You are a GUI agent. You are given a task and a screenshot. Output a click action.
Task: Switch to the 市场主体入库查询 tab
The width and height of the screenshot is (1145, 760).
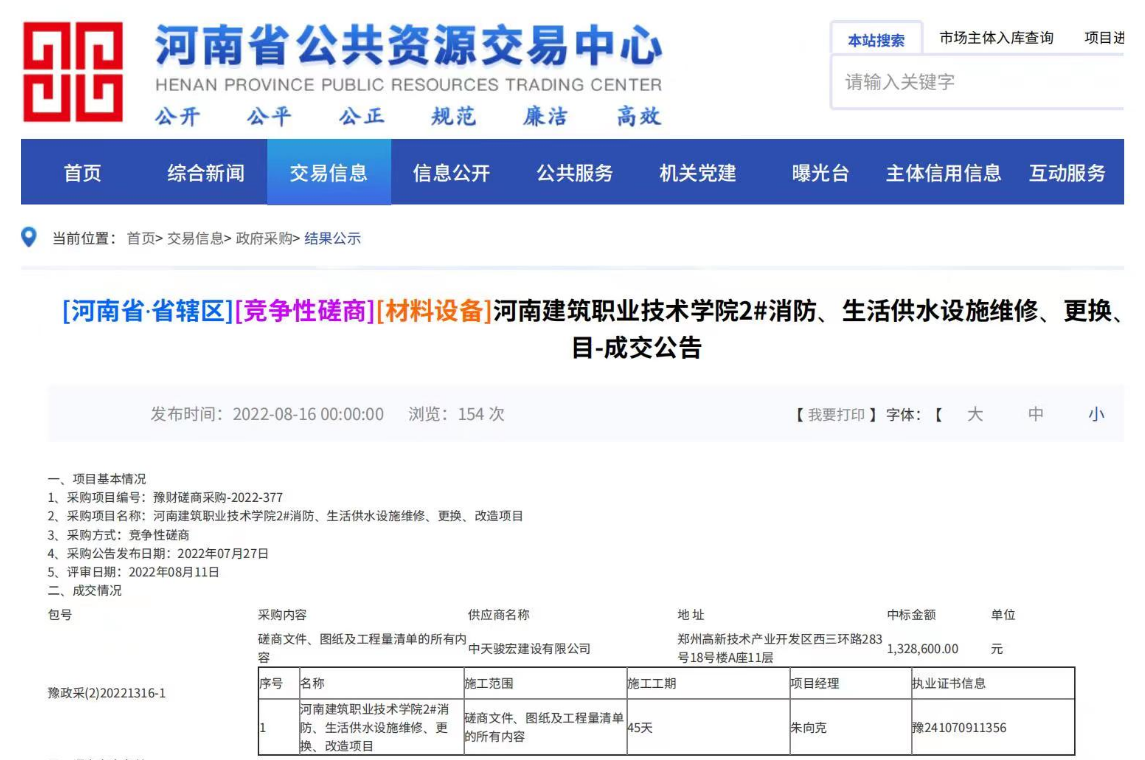click(996, 38)
